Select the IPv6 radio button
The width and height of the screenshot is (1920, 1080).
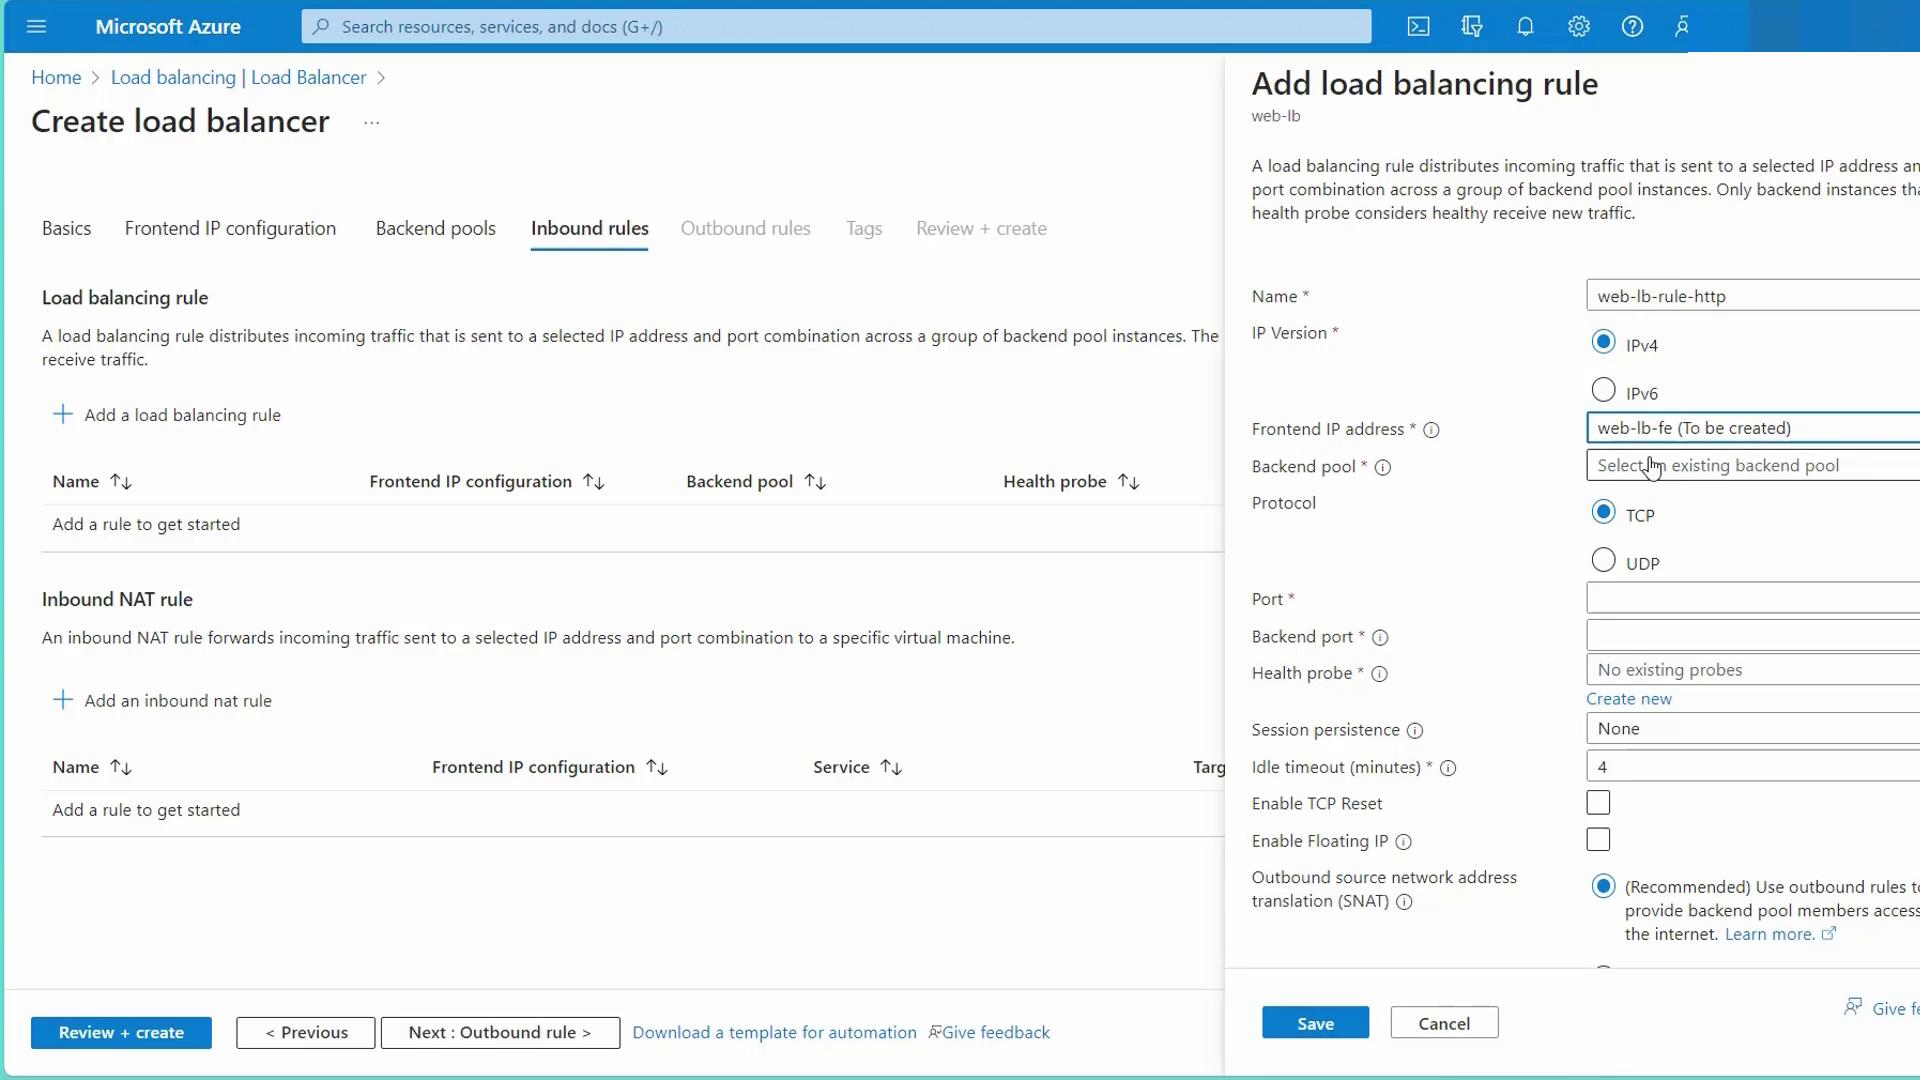pyautogui.click(x=1603, y=390)
